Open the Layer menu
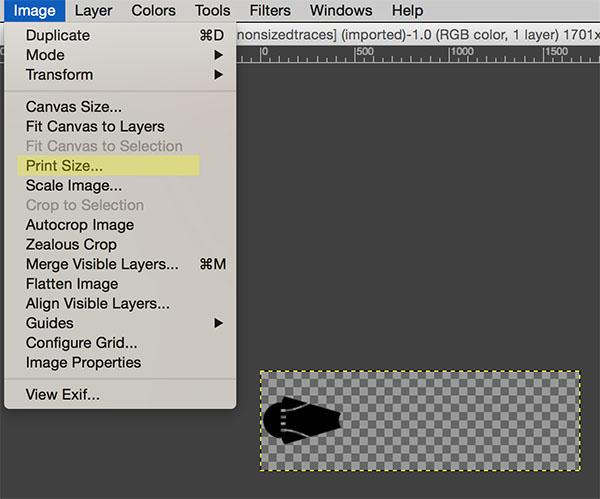This screenshot has width=600, height=499. [x=93, y=11]
